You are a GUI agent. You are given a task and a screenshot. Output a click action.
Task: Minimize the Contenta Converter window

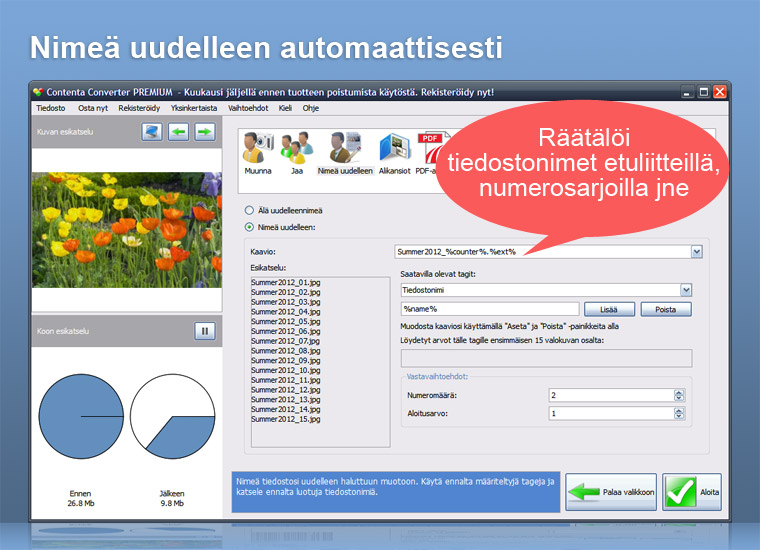[x=687, y=92]
